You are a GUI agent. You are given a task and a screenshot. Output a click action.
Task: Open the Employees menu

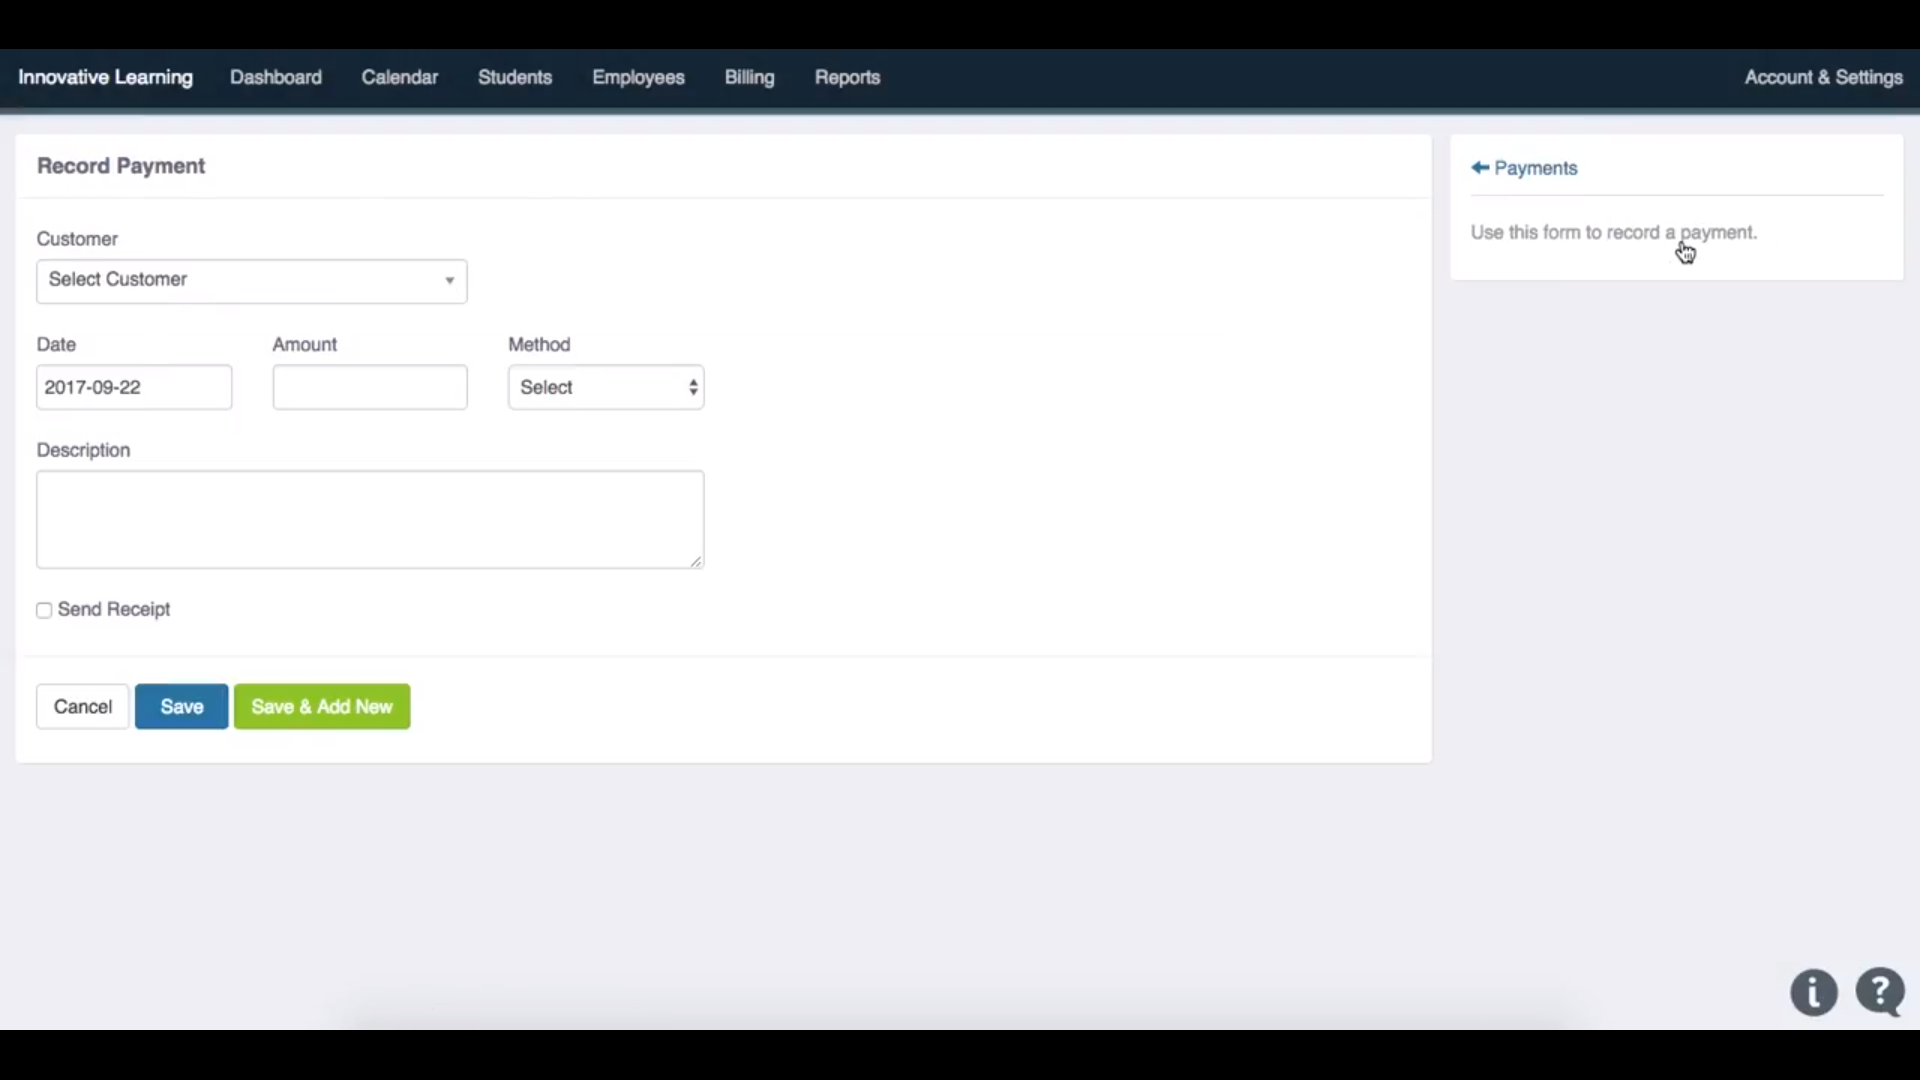pos(638,77)
